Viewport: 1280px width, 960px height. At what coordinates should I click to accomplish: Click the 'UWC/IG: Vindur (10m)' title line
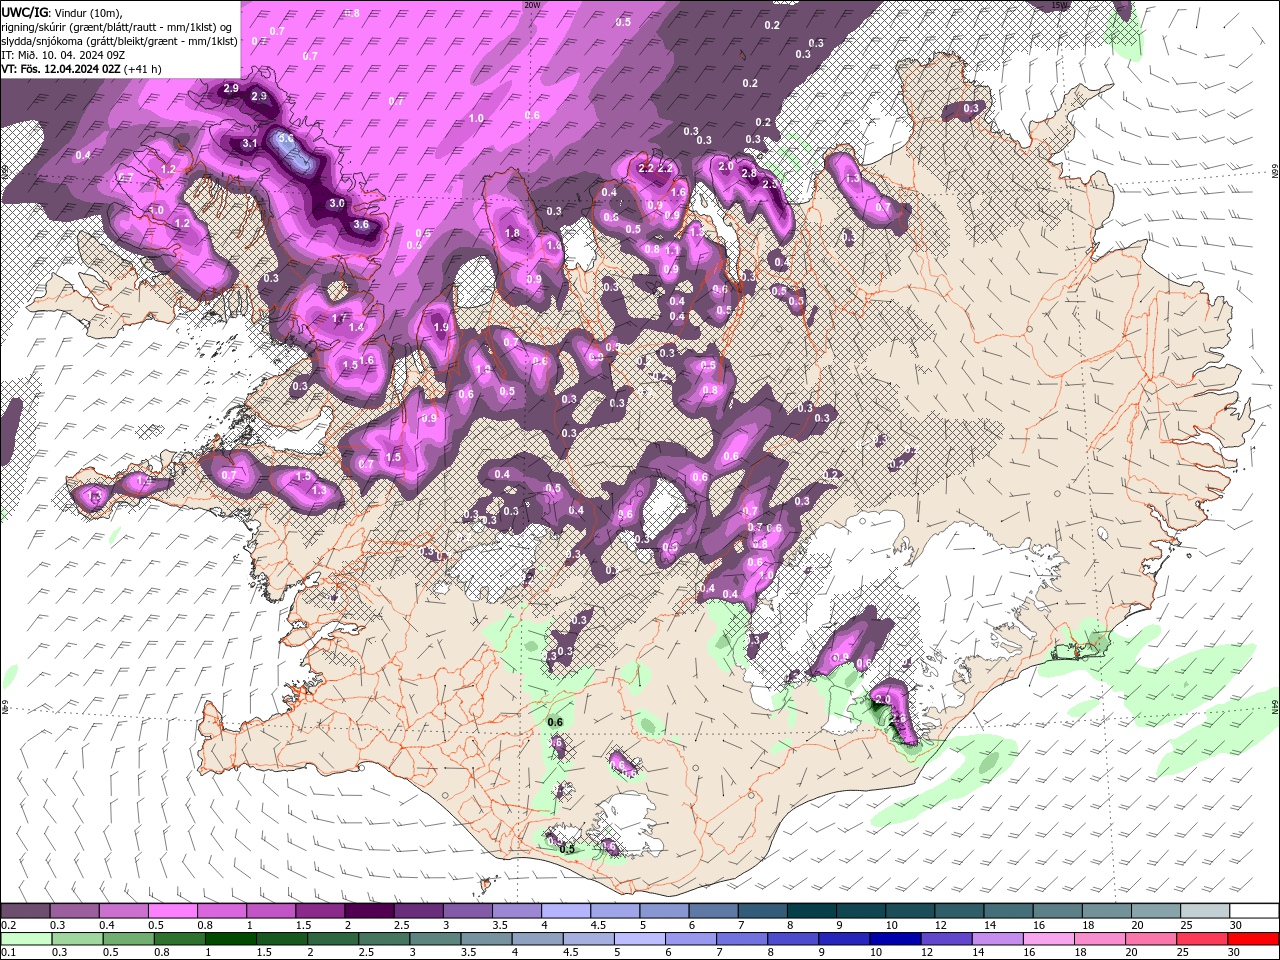(62, 12)
